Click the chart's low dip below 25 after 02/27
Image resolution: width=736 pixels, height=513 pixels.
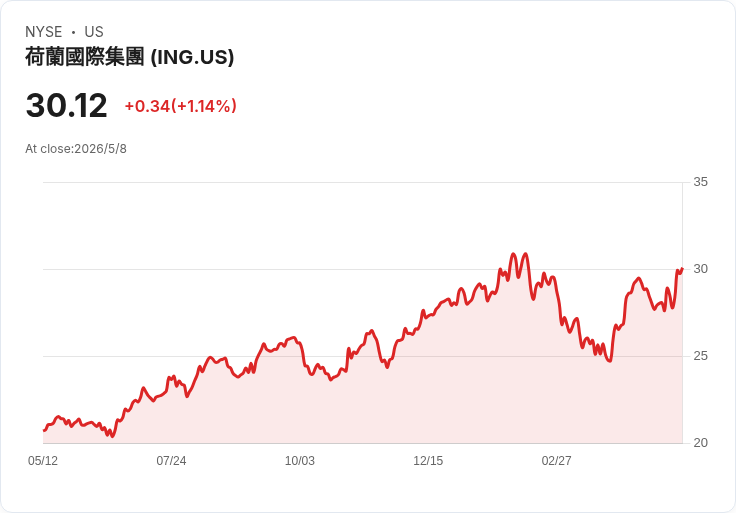pos(609,360)
